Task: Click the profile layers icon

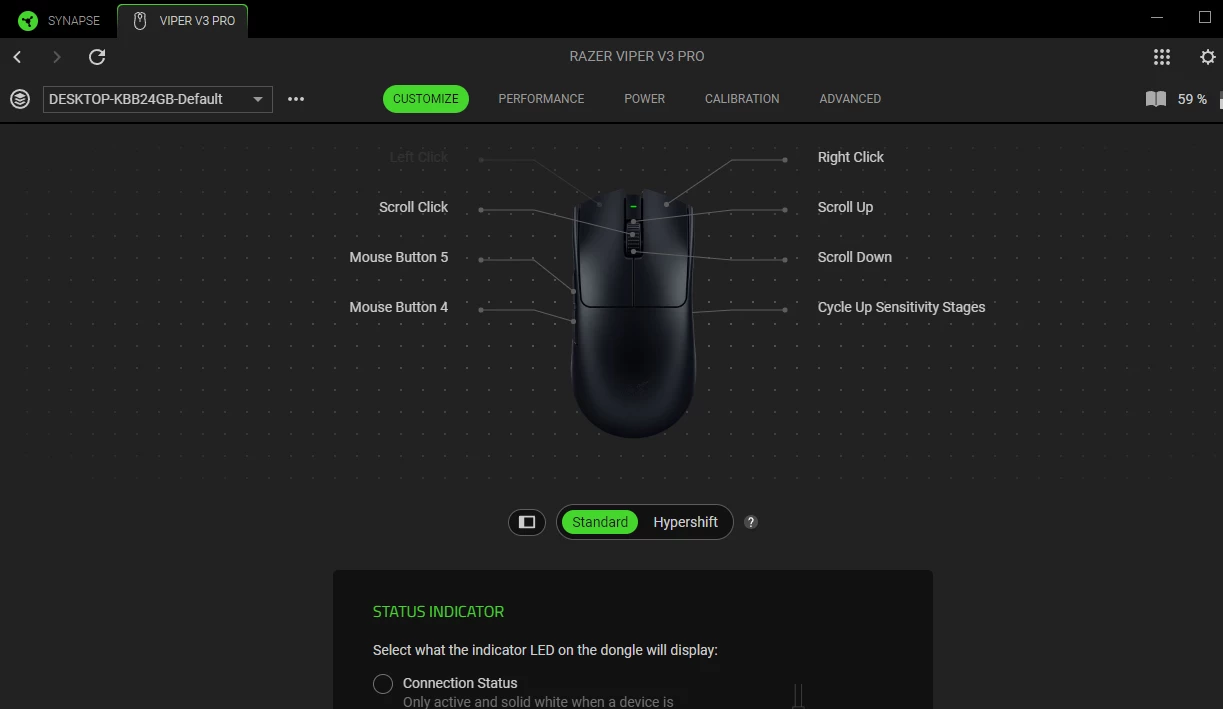Action: coord(20,99)
